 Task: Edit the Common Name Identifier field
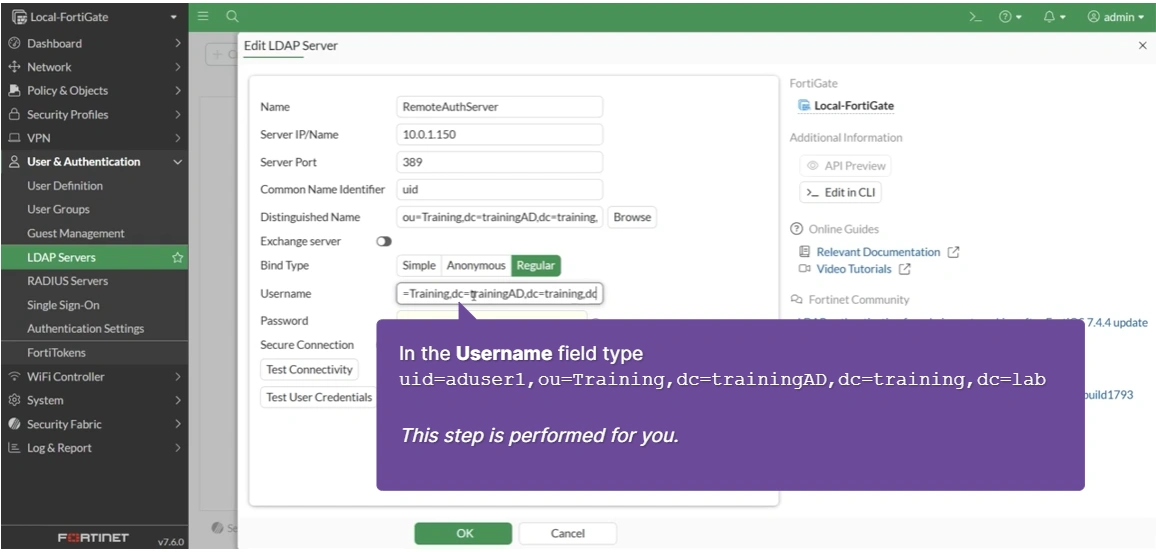(499, 189)
